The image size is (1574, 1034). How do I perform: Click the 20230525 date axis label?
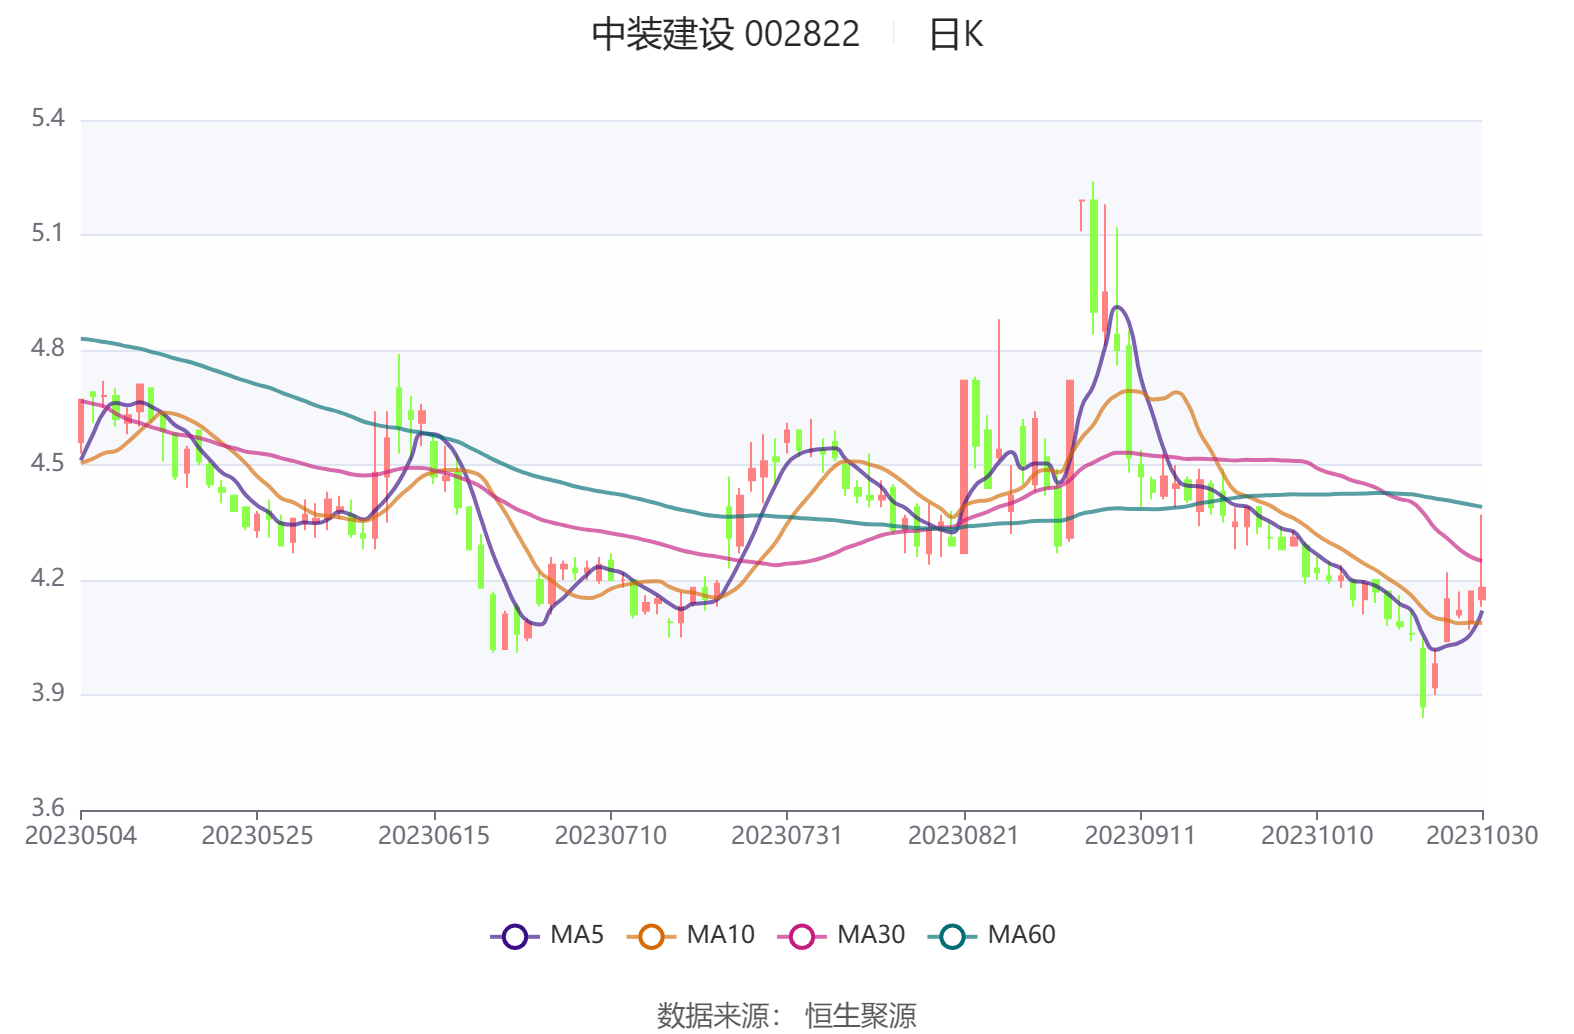click(x=257, y=835)
